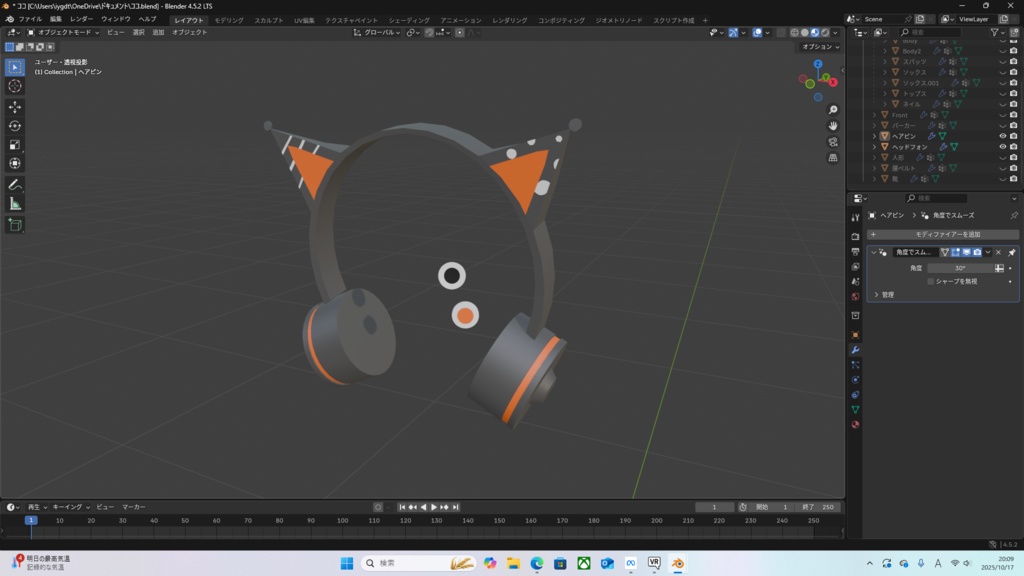Open the View Layer properties tab

point(856,266)
